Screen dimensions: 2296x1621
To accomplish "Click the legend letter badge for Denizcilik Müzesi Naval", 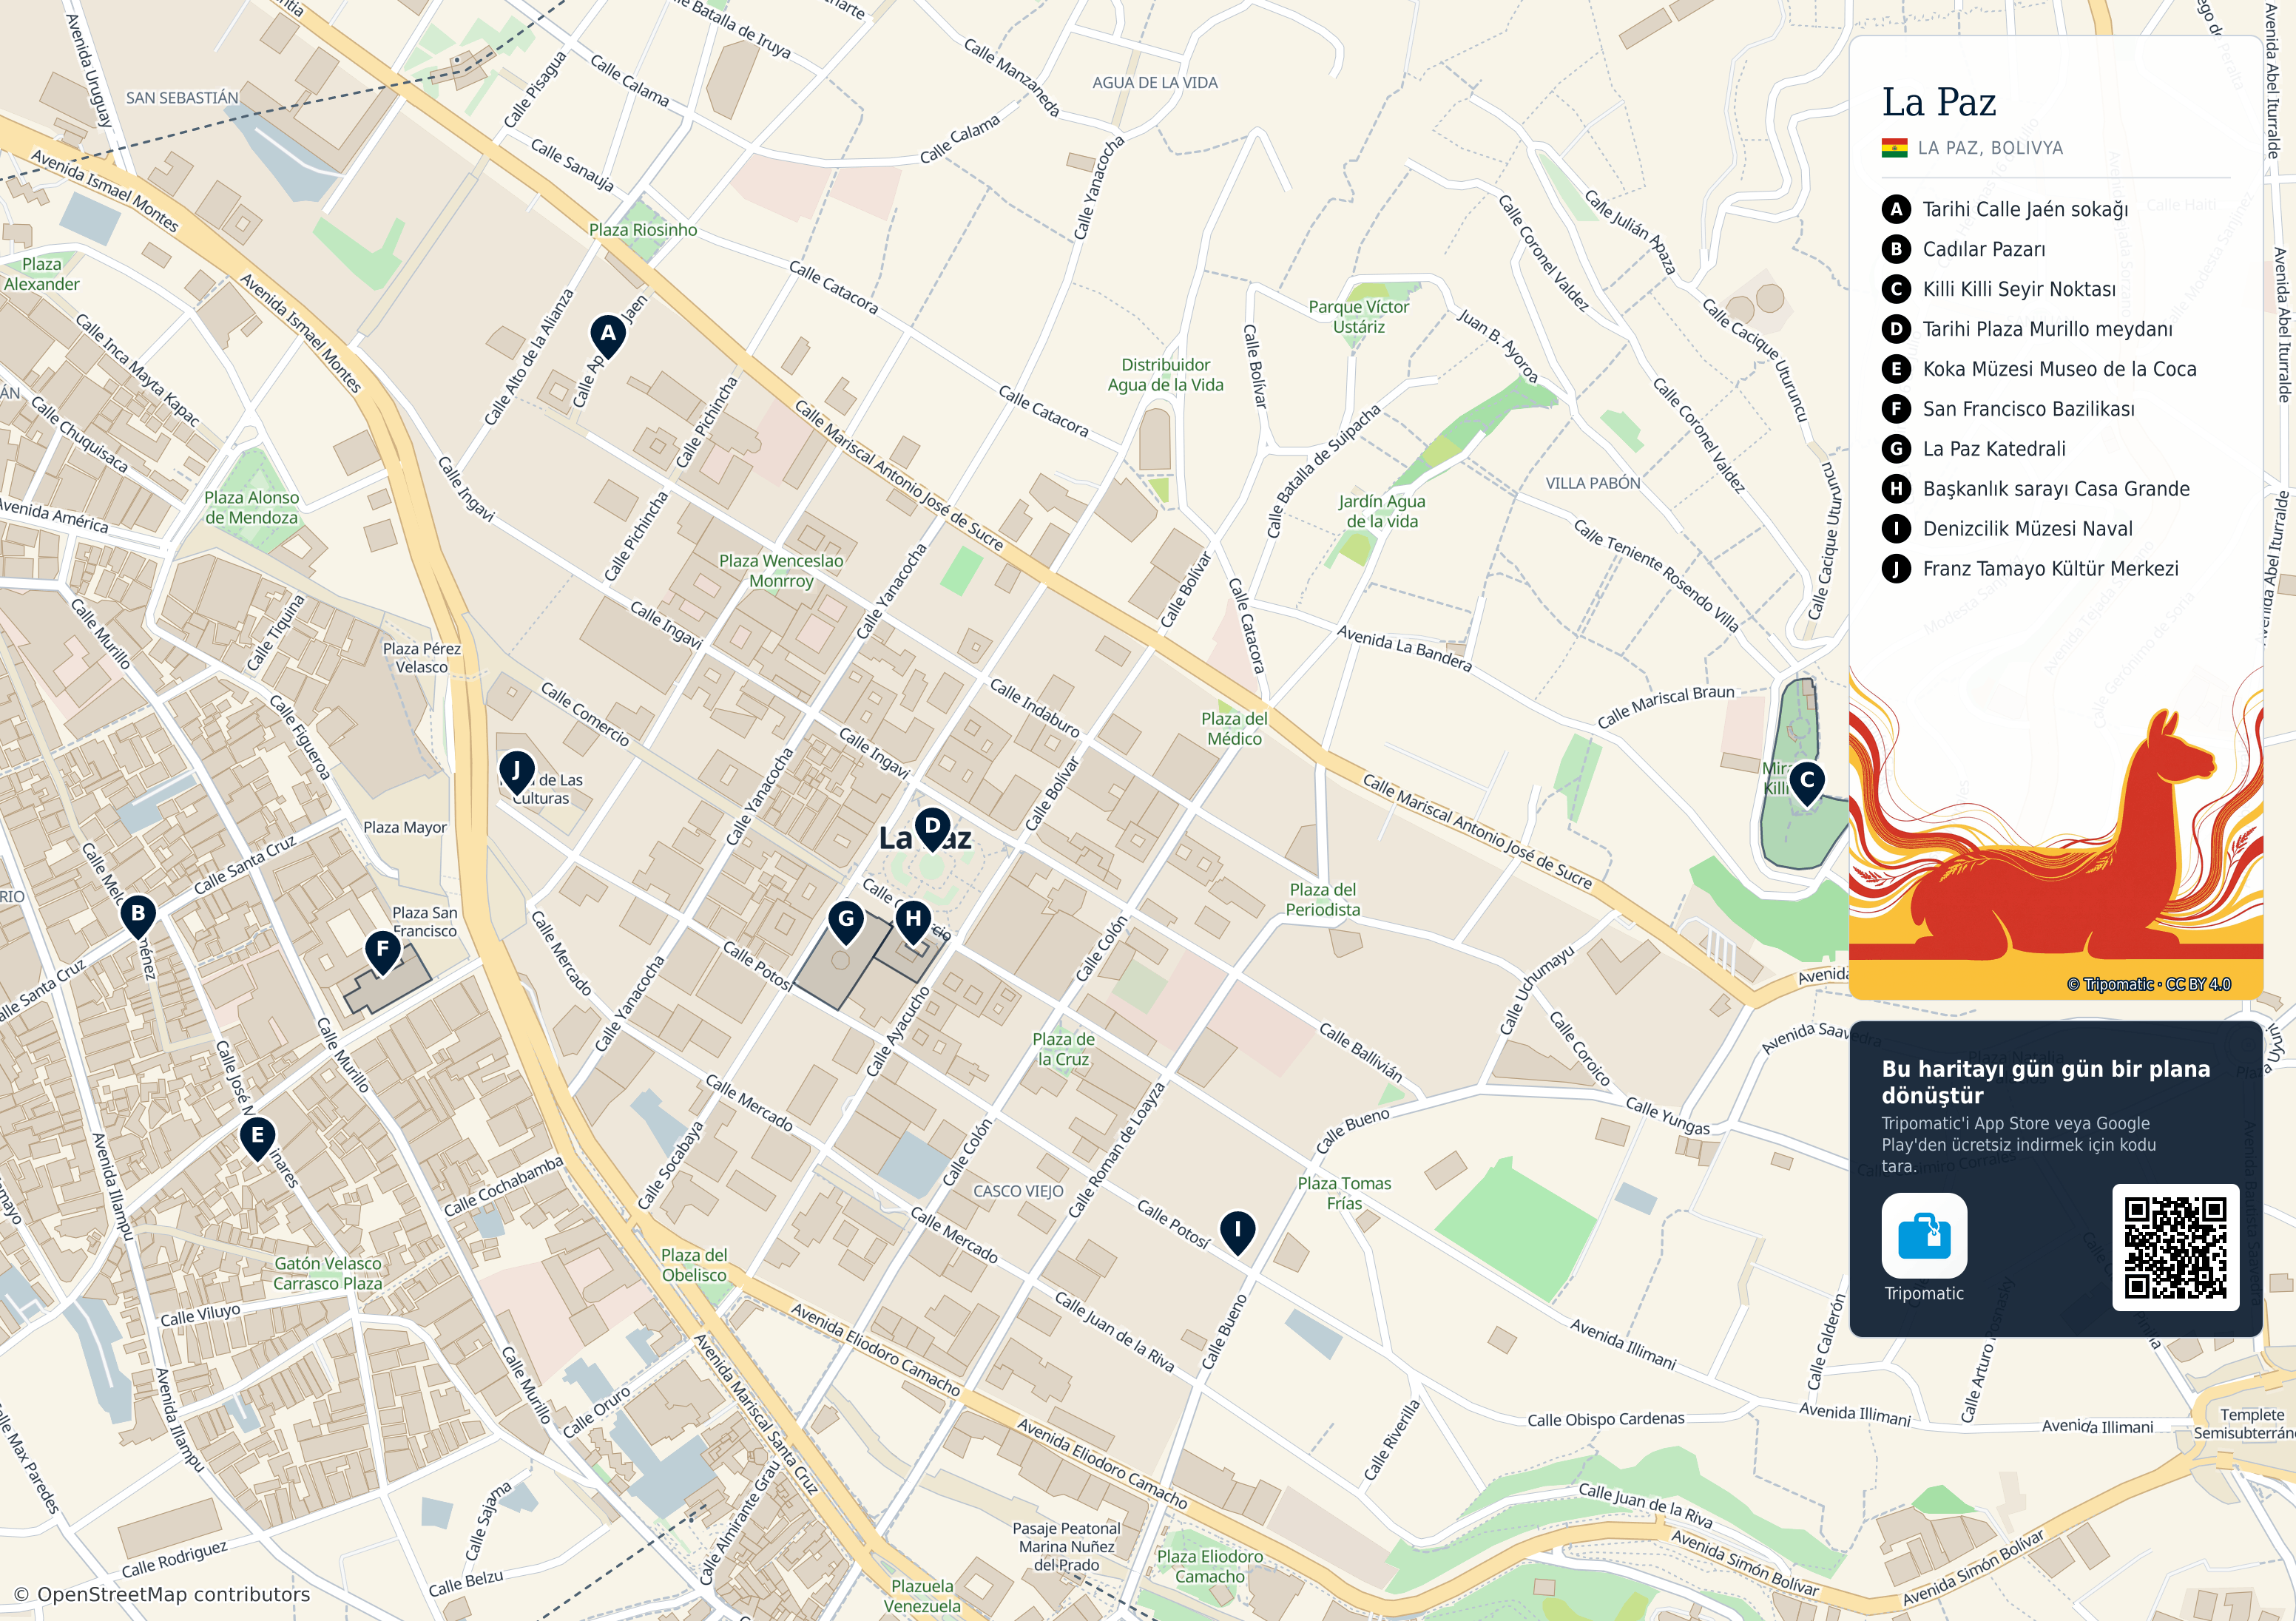I will click(1896, 529).
